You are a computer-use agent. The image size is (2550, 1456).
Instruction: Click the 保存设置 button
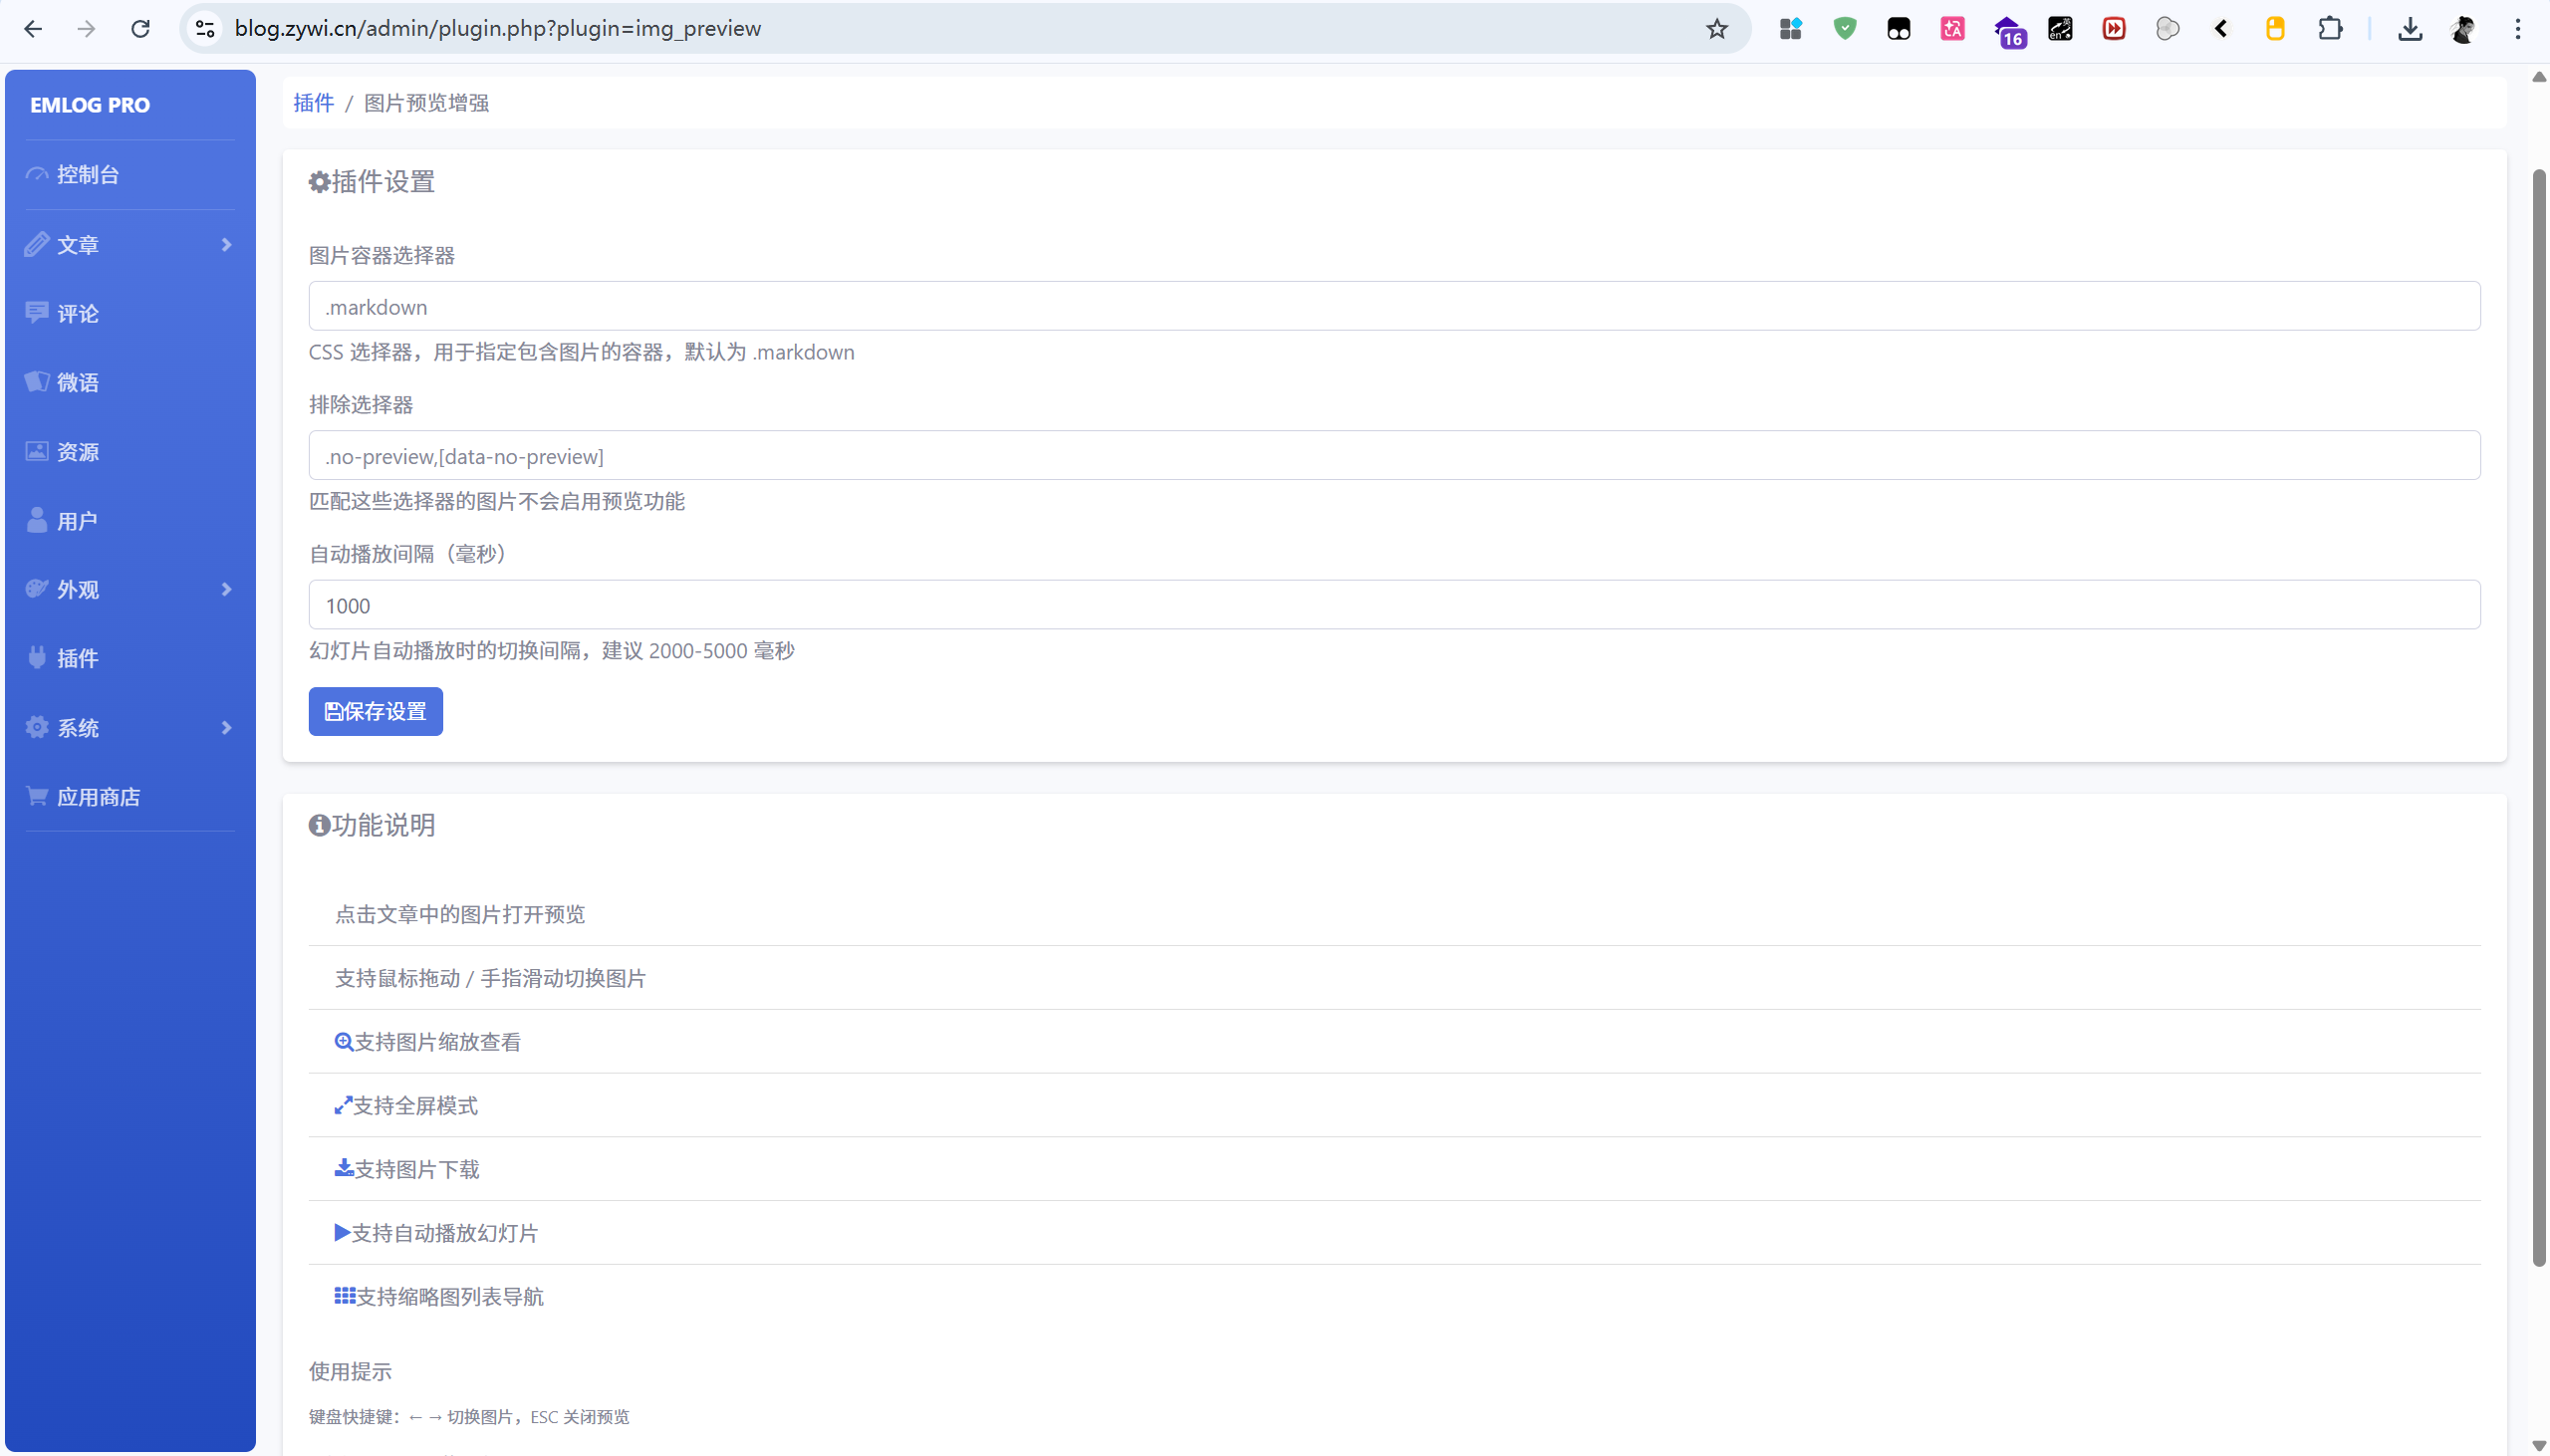pyautogui.click(x=375, y=711)
